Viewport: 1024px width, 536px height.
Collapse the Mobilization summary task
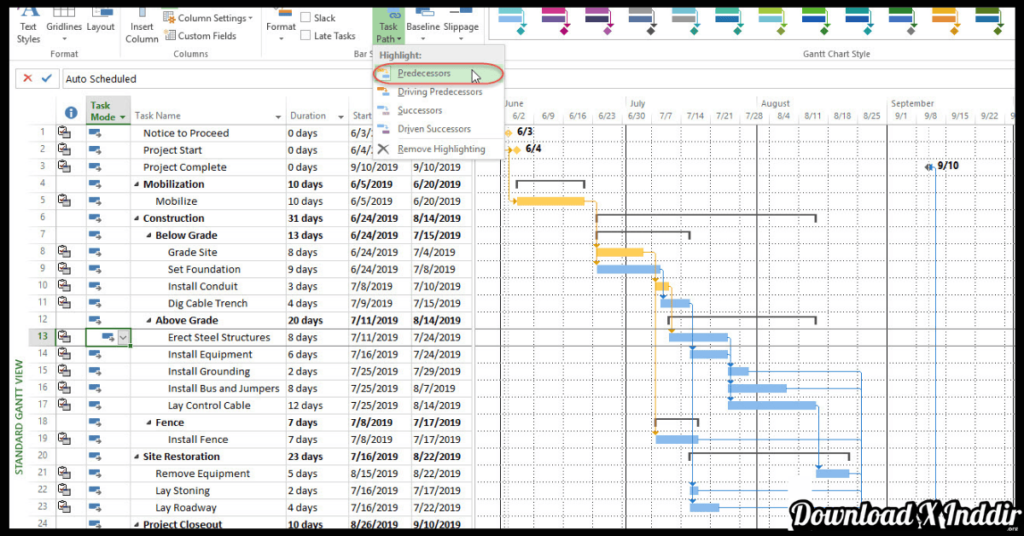tap(137, 185)
